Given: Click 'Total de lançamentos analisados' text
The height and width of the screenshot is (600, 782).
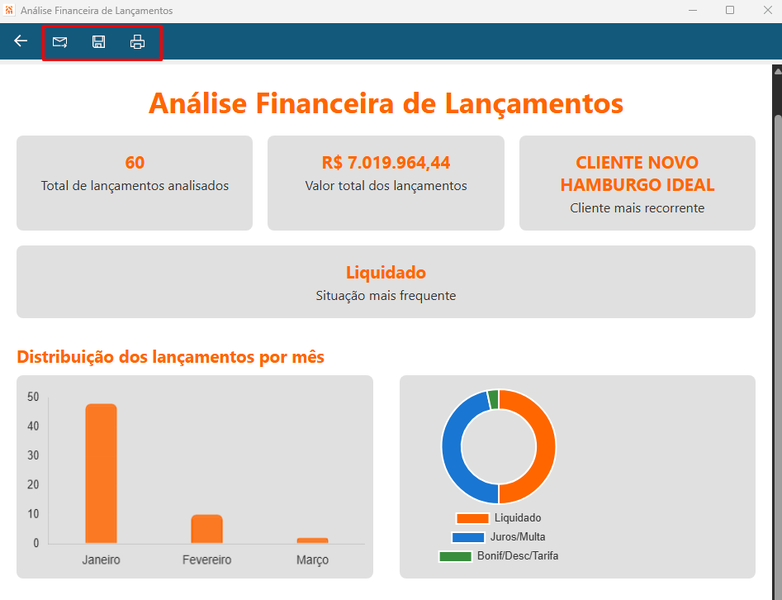Looking at the screenshot, I should coord(135,186).
